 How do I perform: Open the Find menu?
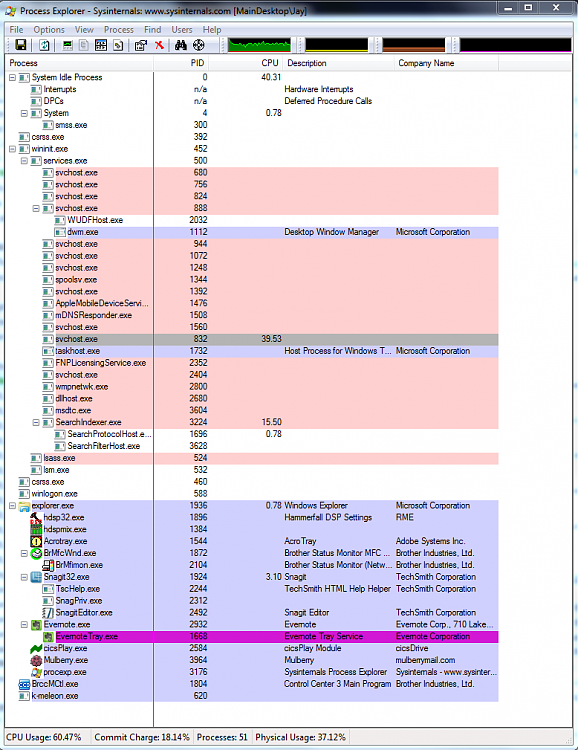(x=153, y=30)
